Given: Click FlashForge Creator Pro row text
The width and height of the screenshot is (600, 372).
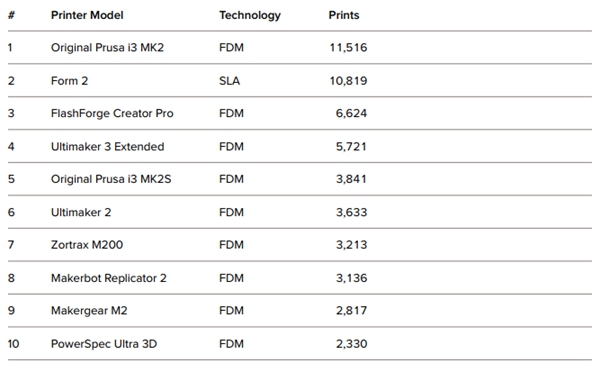Looking at the screenshot, I should (112, 114).
